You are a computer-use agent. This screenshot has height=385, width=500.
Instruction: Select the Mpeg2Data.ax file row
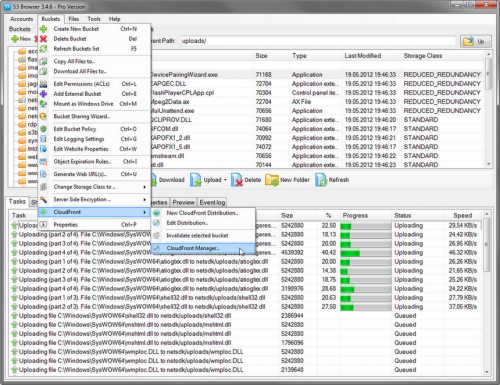click(x=316, y=102)
